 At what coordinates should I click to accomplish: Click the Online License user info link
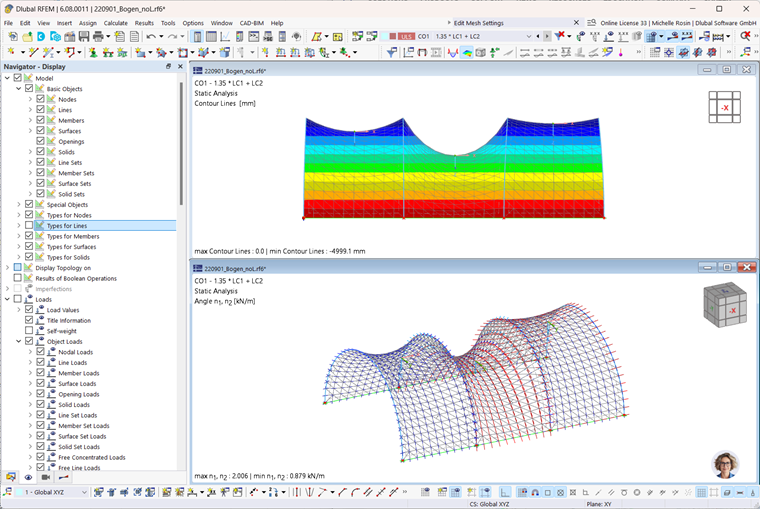click(x=679, y=23)
